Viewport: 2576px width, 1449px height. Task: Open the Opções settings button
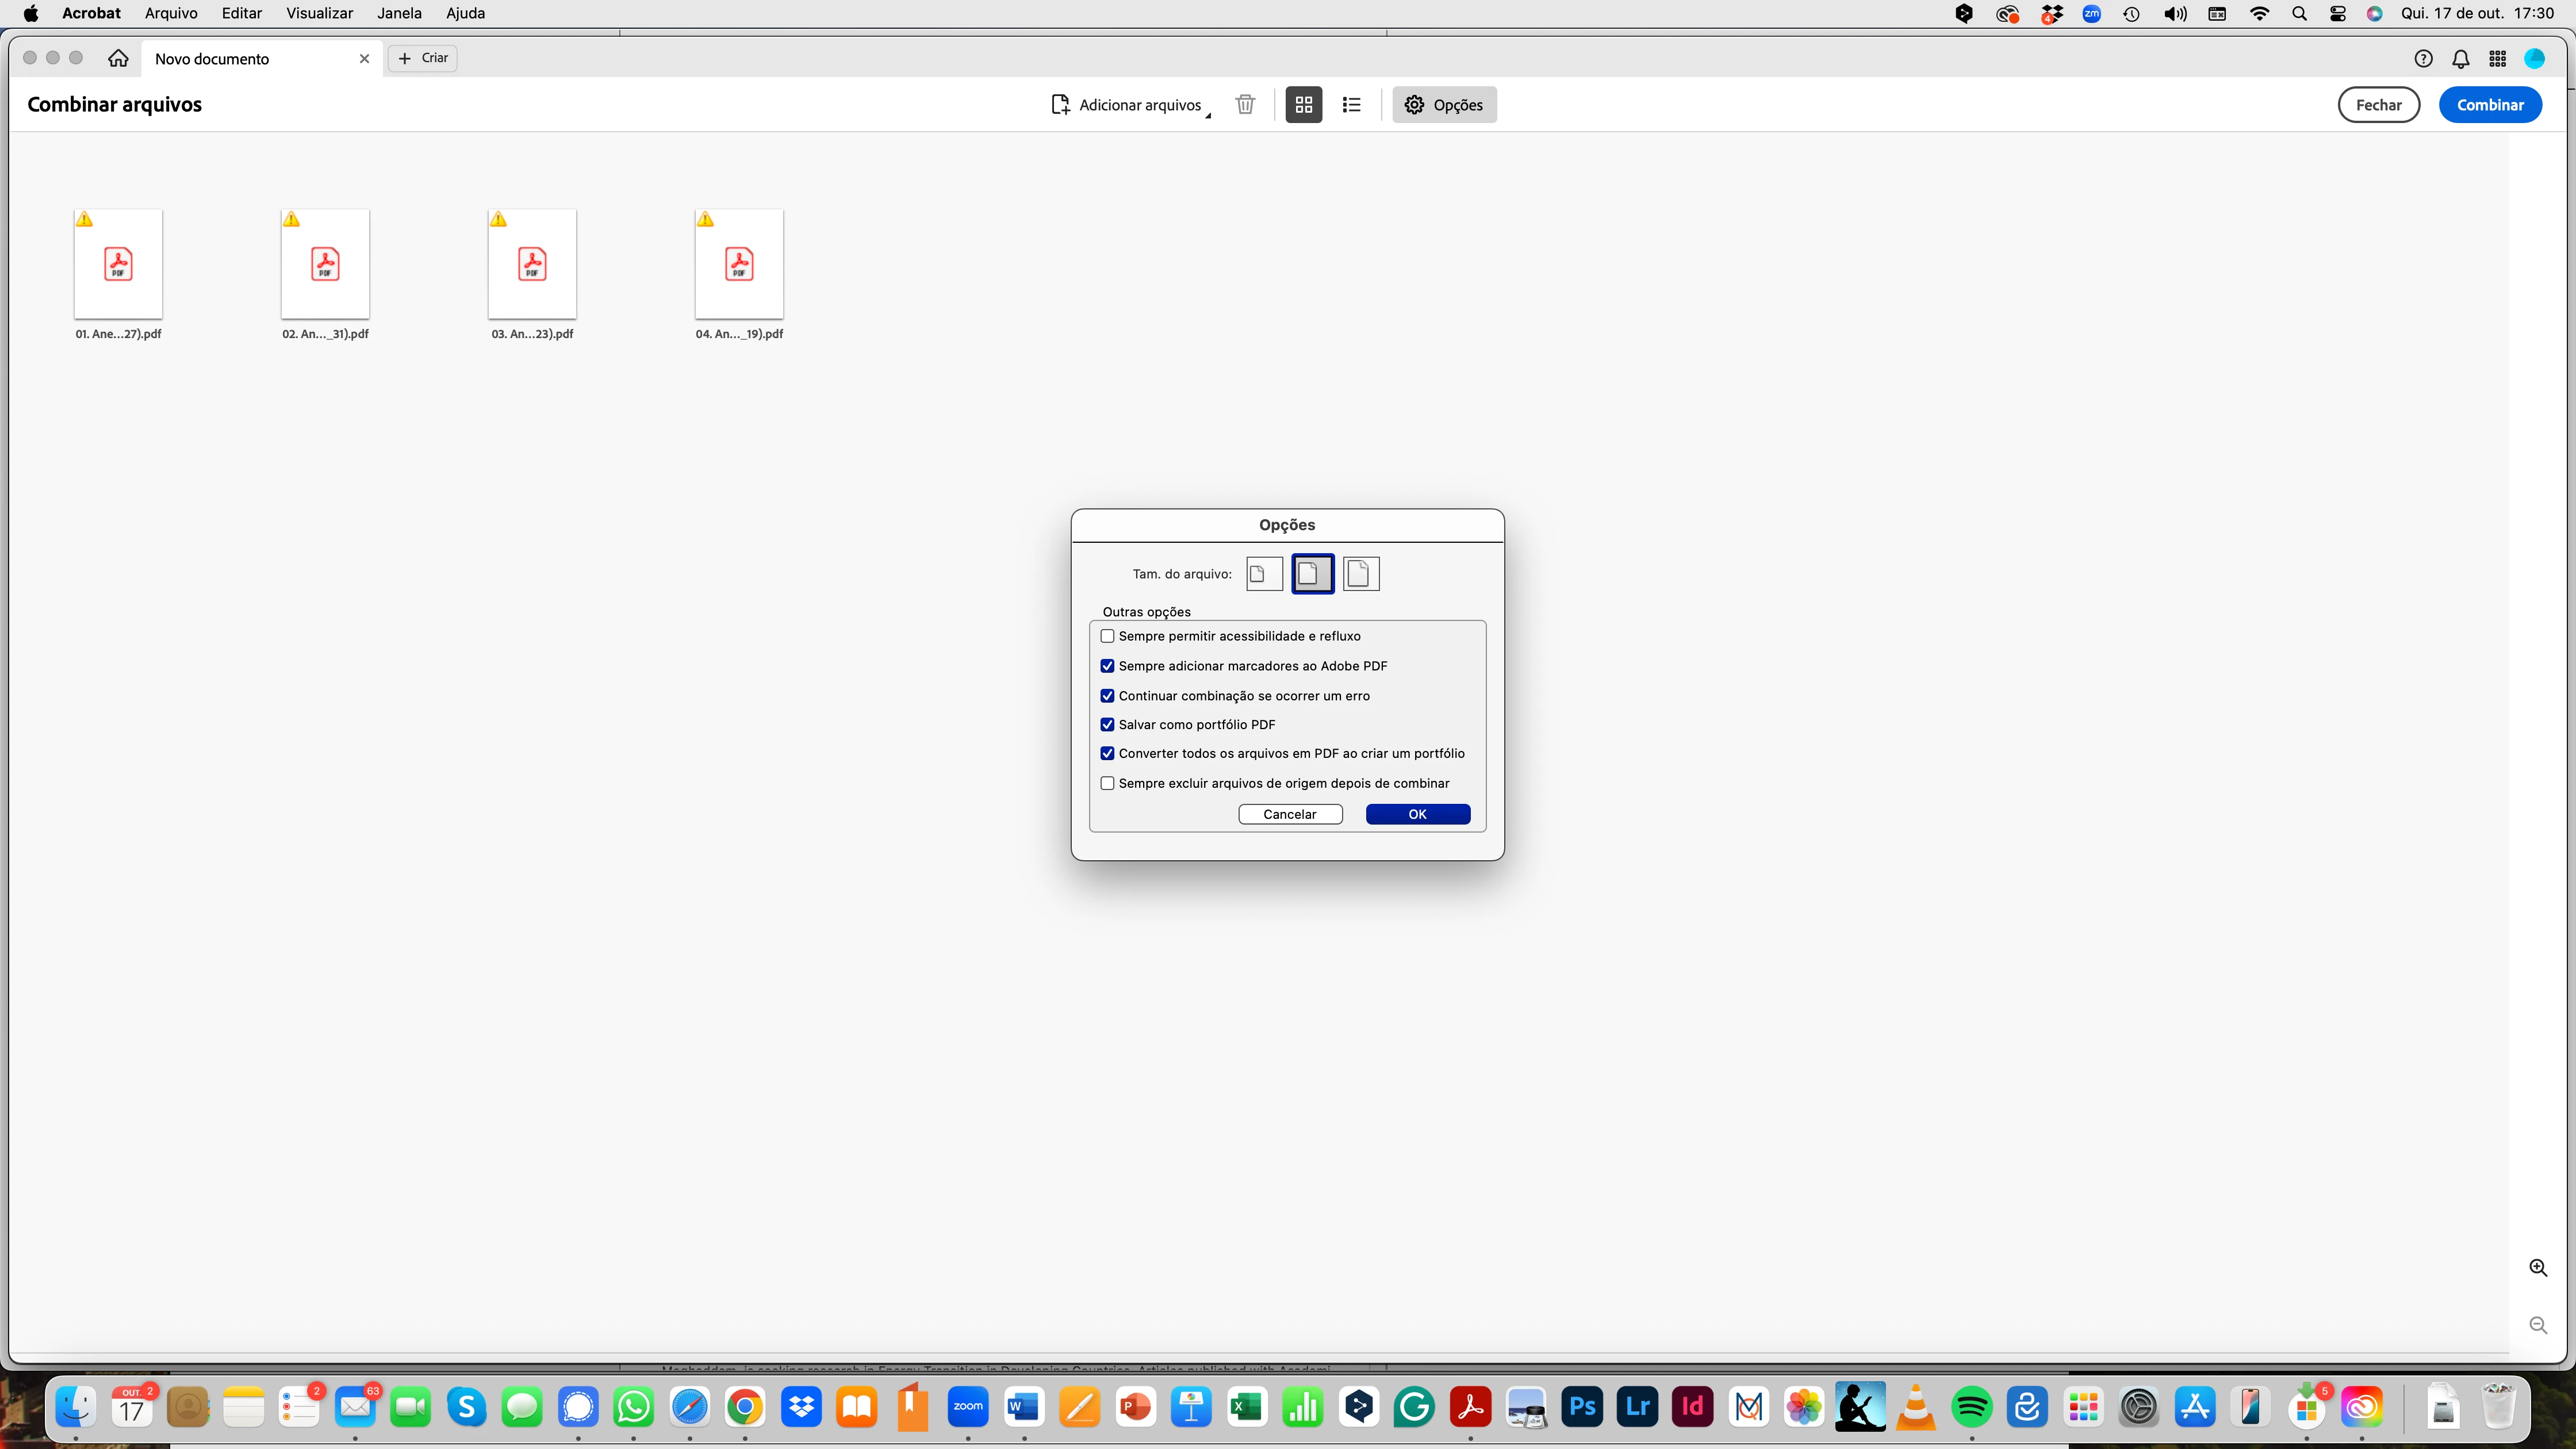click(1444, 105)
